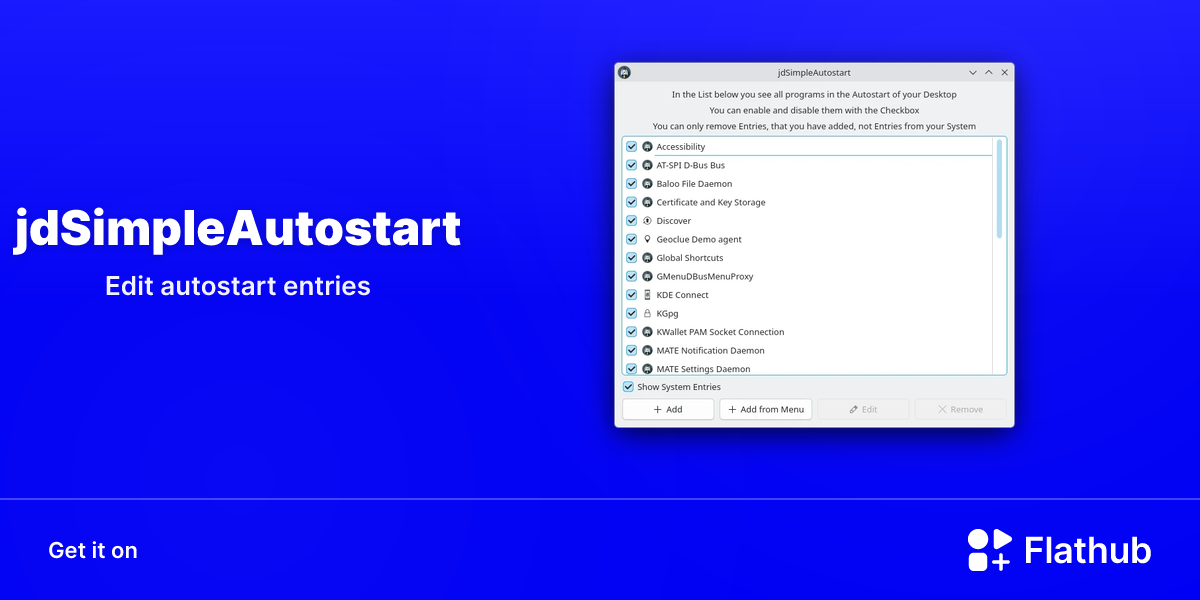
Task: Click the Flathub logo icon
Action: coord(990,550)
